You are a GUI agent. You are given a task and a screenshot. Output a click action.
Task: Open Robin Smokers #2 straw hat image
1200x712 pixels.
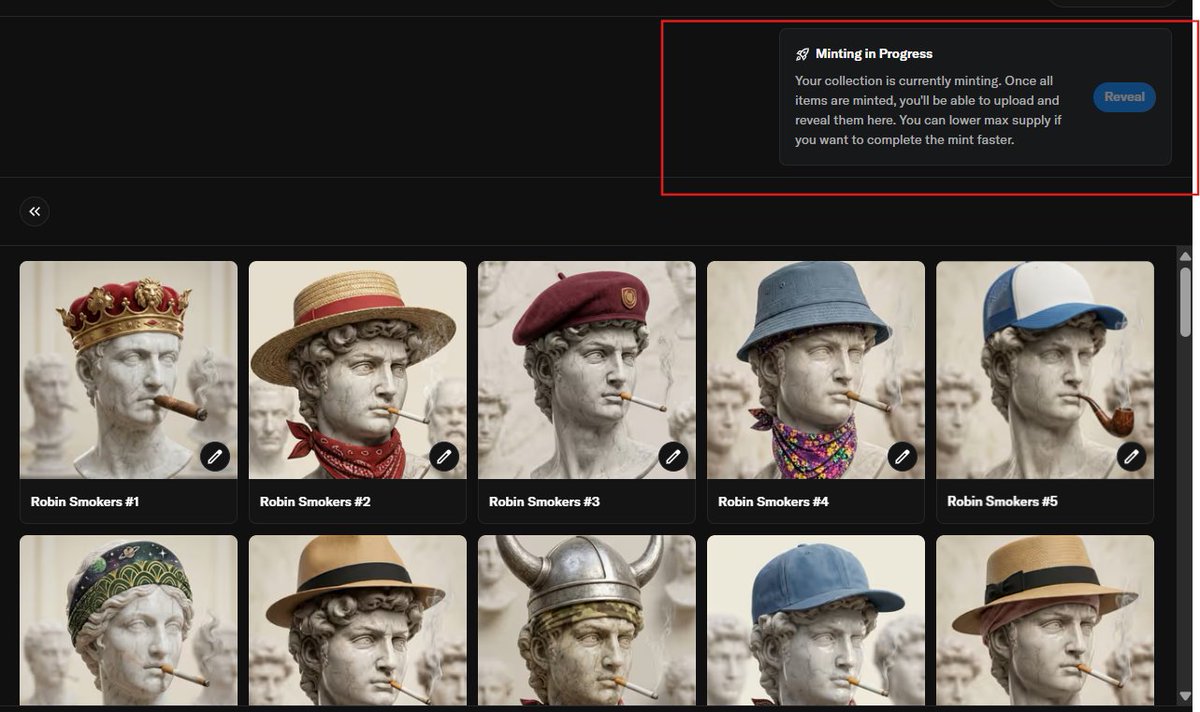[x=357, y=370]
